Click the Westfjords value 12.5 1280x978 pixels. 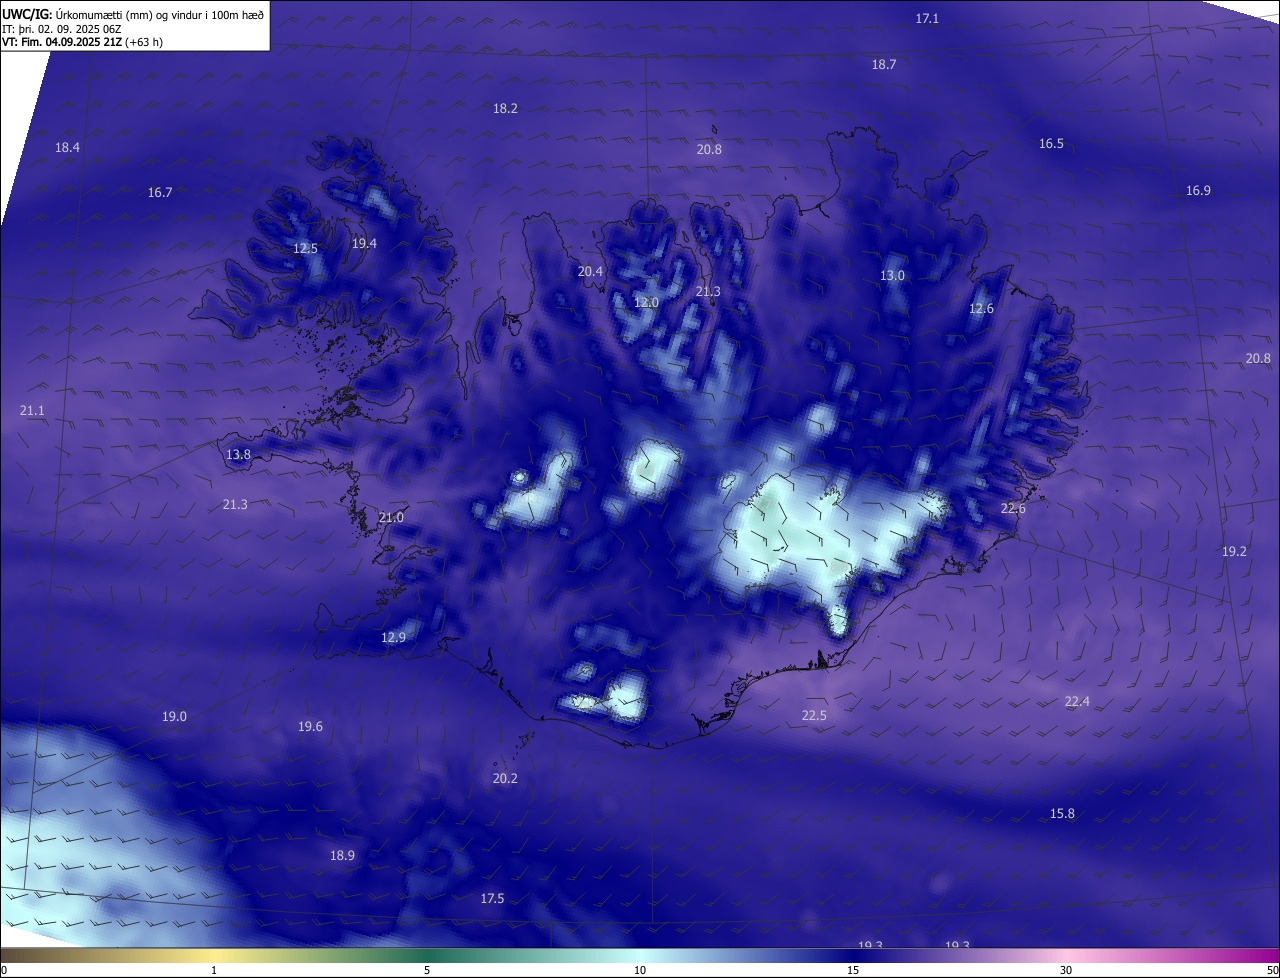click(x=305, y=248)
